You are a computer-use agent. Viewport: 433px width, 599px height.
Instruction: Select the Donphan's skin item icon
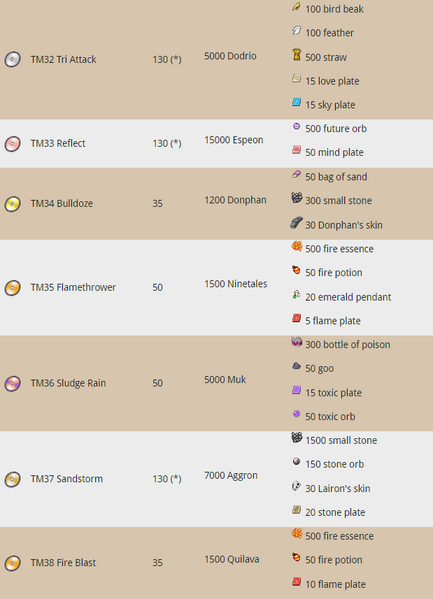coord(296,222)
